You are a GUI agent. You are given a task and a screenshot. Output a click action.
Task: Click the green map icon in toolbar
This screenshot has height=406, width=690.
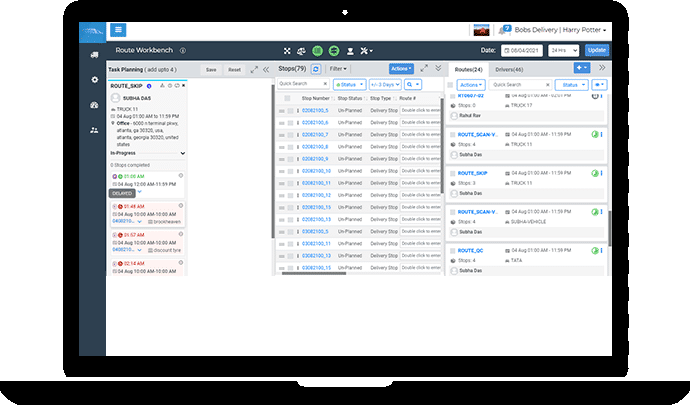pyautogui.click(x=317, y=51)
